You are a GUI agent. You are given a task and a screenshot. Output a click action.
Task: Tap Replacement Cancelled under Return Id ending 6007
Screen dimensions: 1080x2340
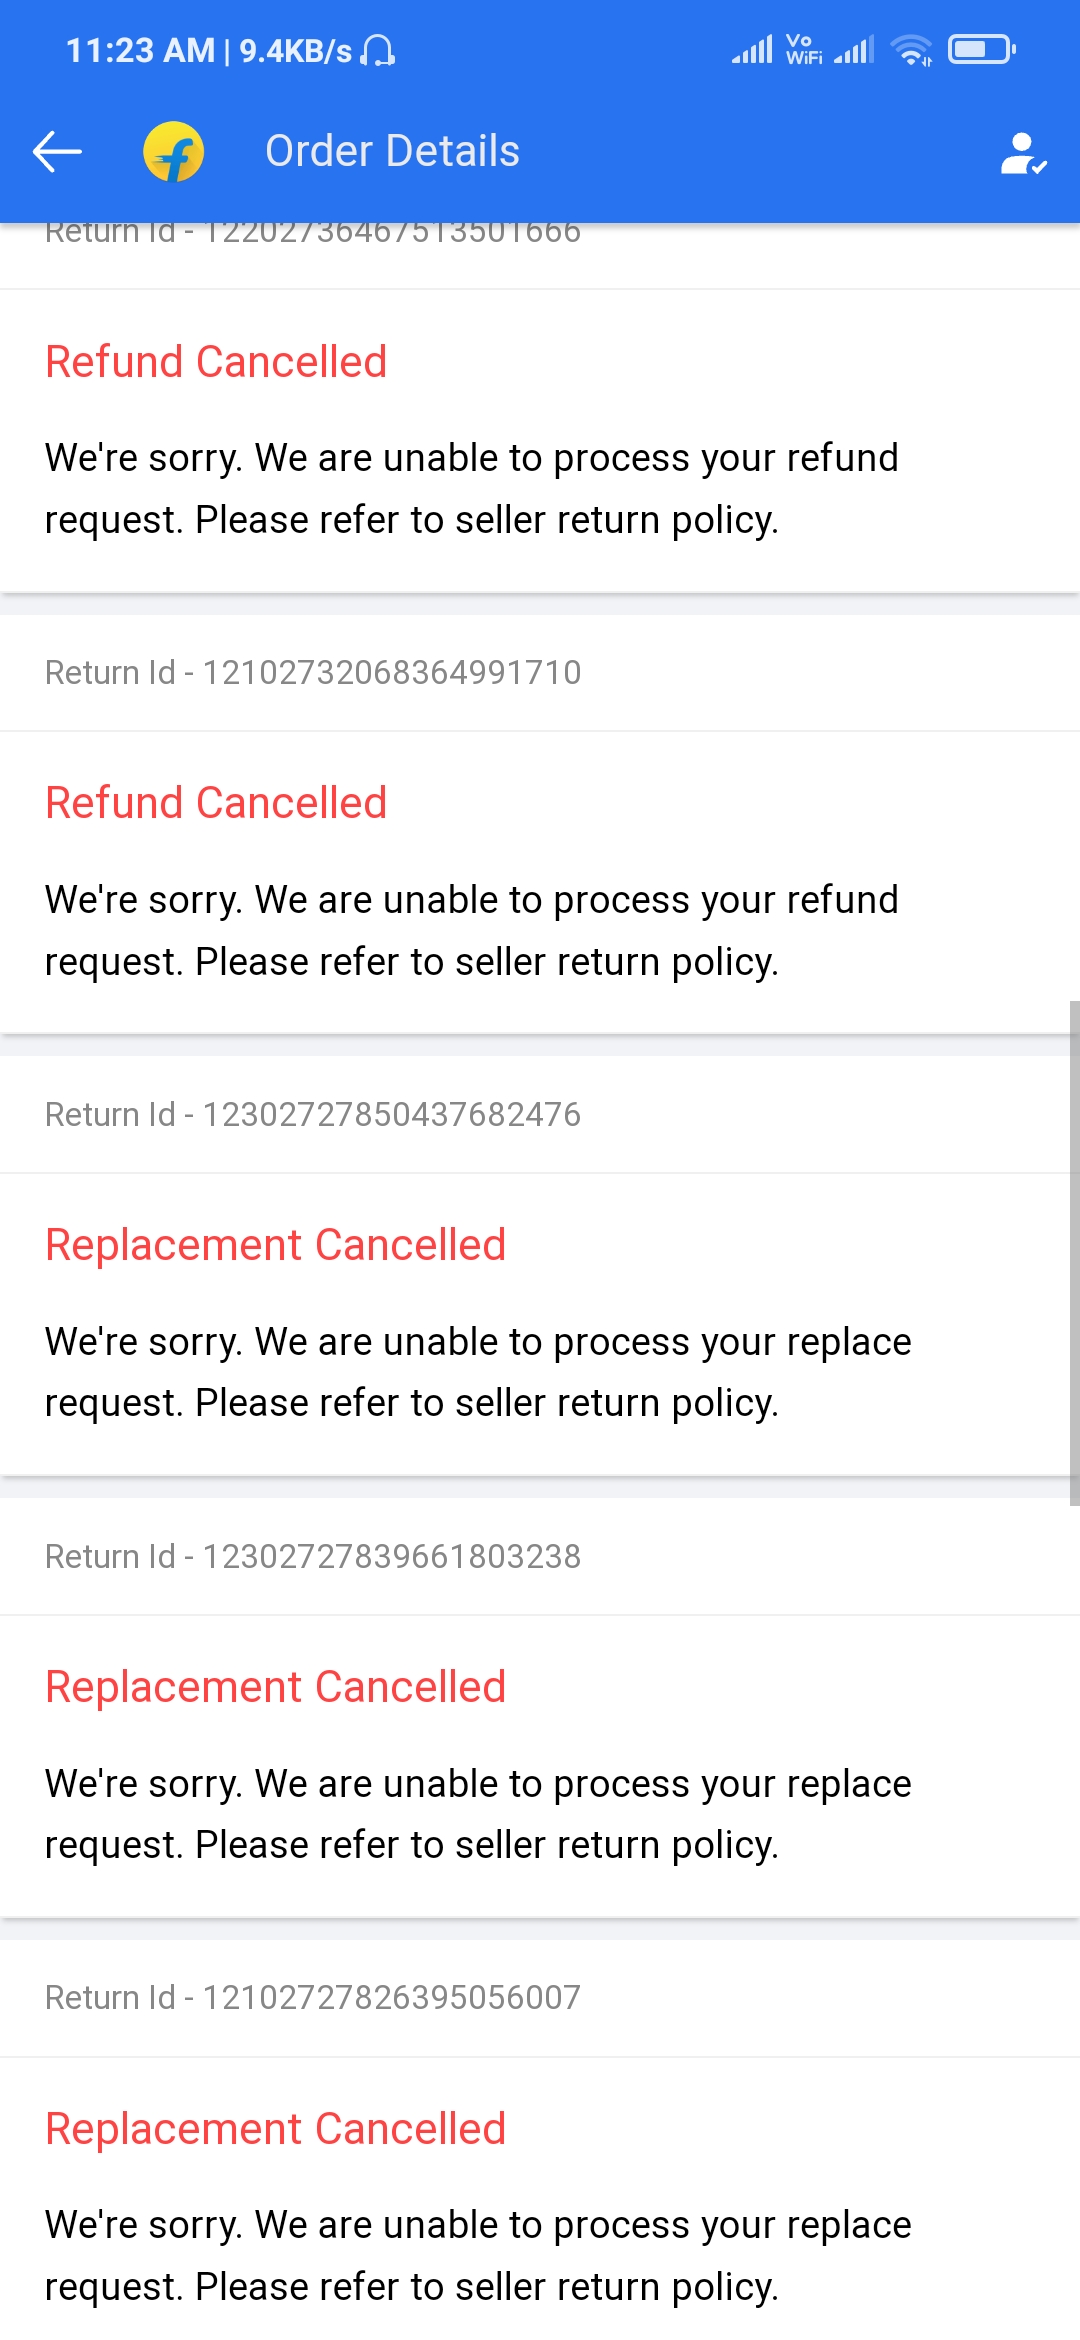tap(276, 2129)
